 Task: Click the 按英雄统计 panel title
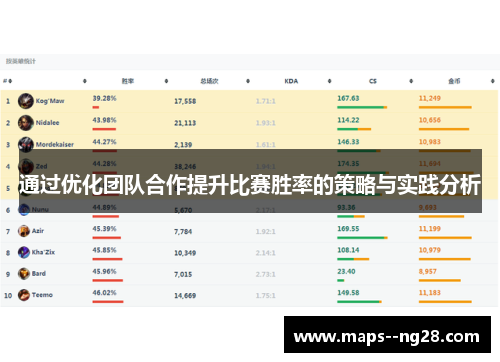(21, 61)
